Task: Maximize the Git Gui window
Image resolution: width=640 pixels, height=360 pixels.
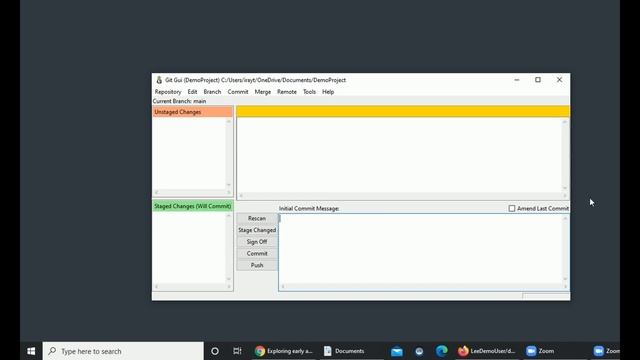Action: (x=538, y=80)
